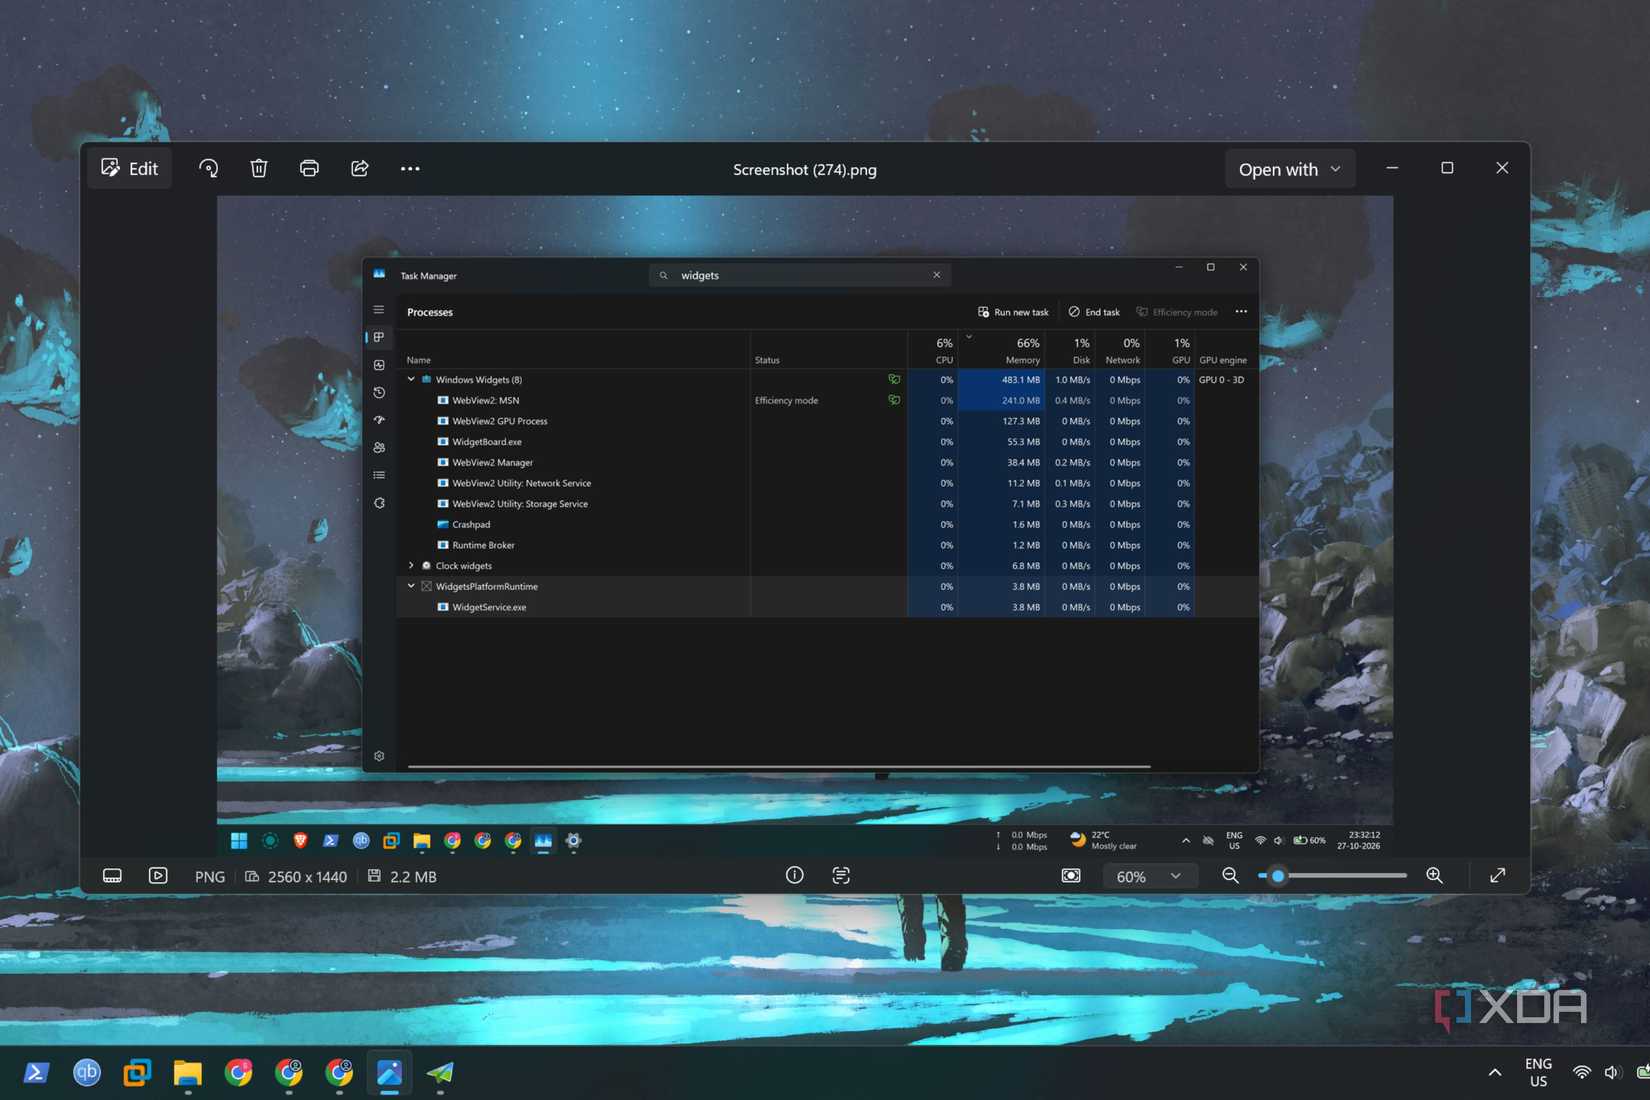Screen dimensions: 1650x1100
Task: Open the file info panel icon
Action: point(794,876)
